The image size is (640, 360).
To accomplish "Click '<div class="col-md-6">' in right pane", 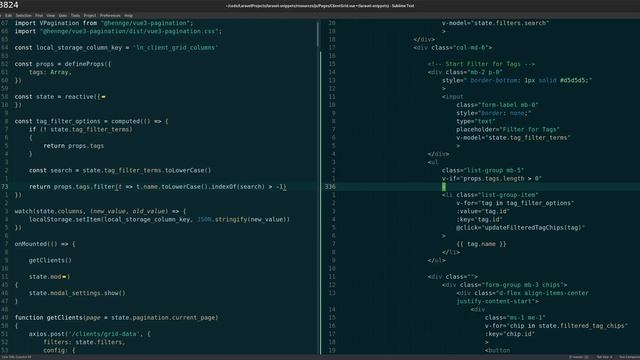I will tap(453, 48).
